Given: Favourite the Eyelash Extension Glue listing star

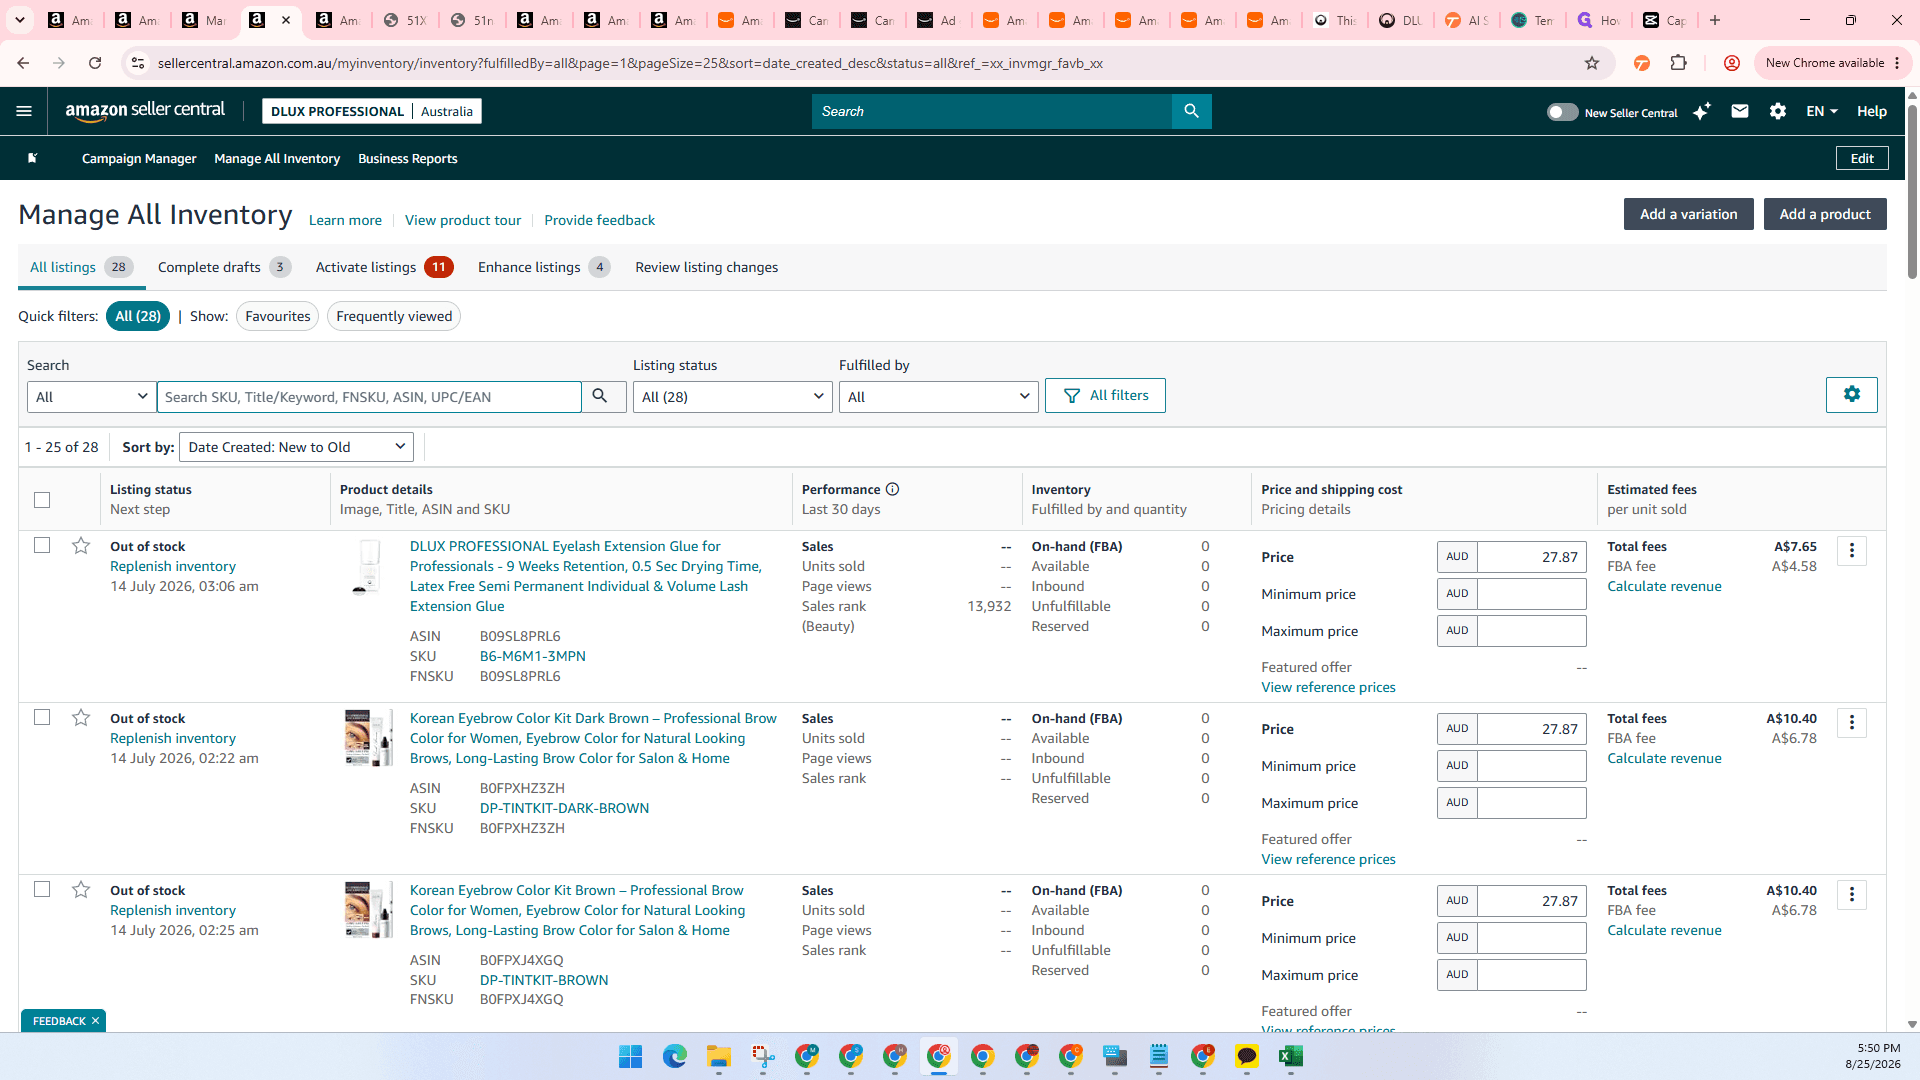Looking at the screenshot, I should 81,545.
